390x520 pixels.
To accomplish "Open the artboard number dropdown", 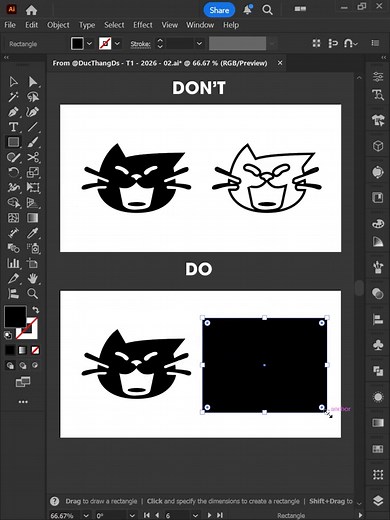I will coord(196,515).
